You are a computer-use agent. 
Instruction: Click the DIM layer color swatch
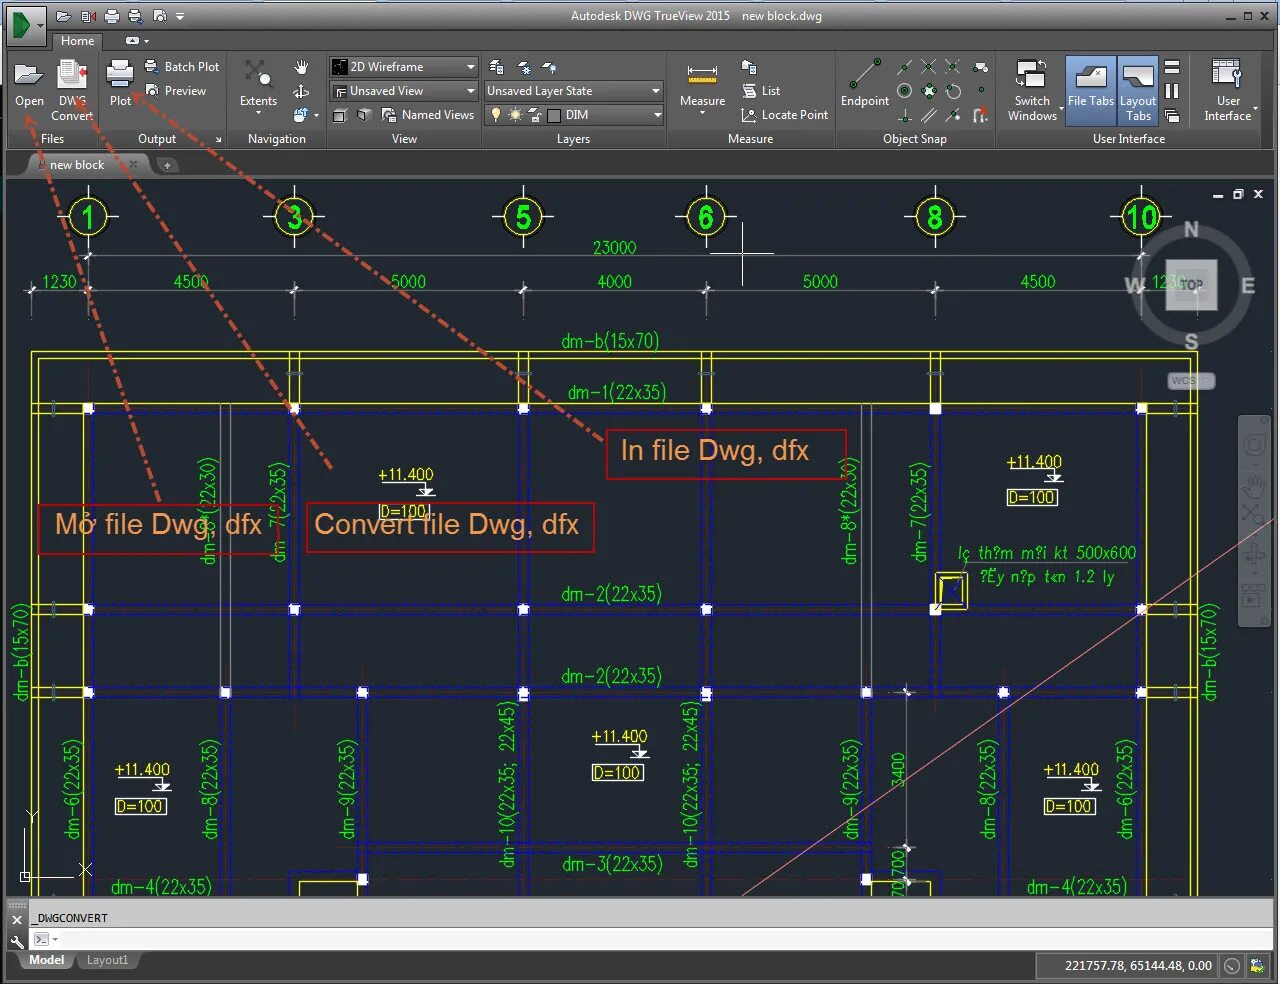click(x=554, y=115)
